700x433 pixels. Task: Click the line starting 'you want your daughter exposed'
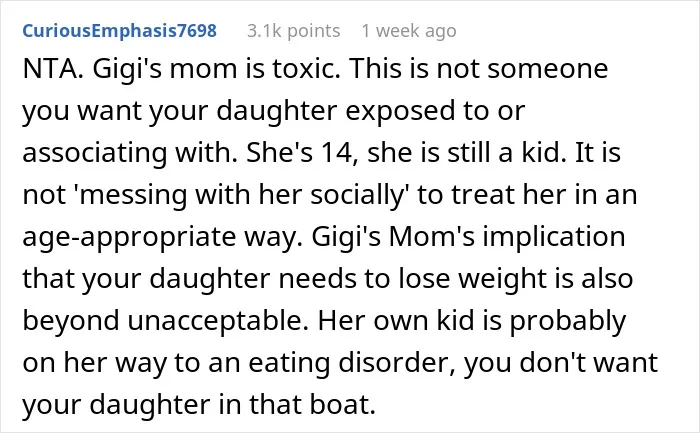(274, 112)
